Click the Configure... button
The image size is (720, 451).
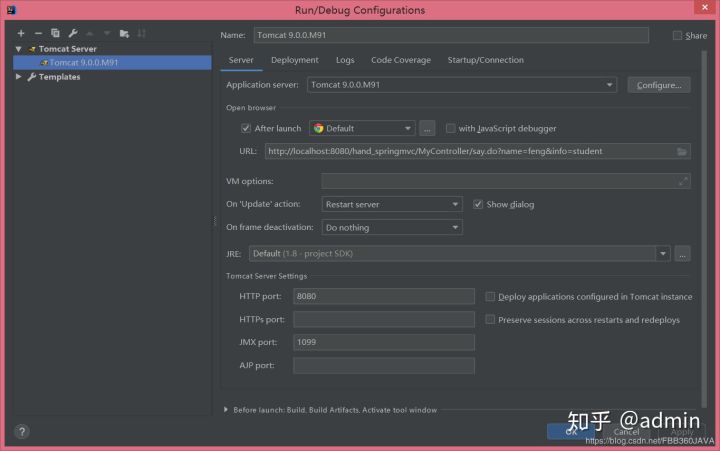click(659, 85)
